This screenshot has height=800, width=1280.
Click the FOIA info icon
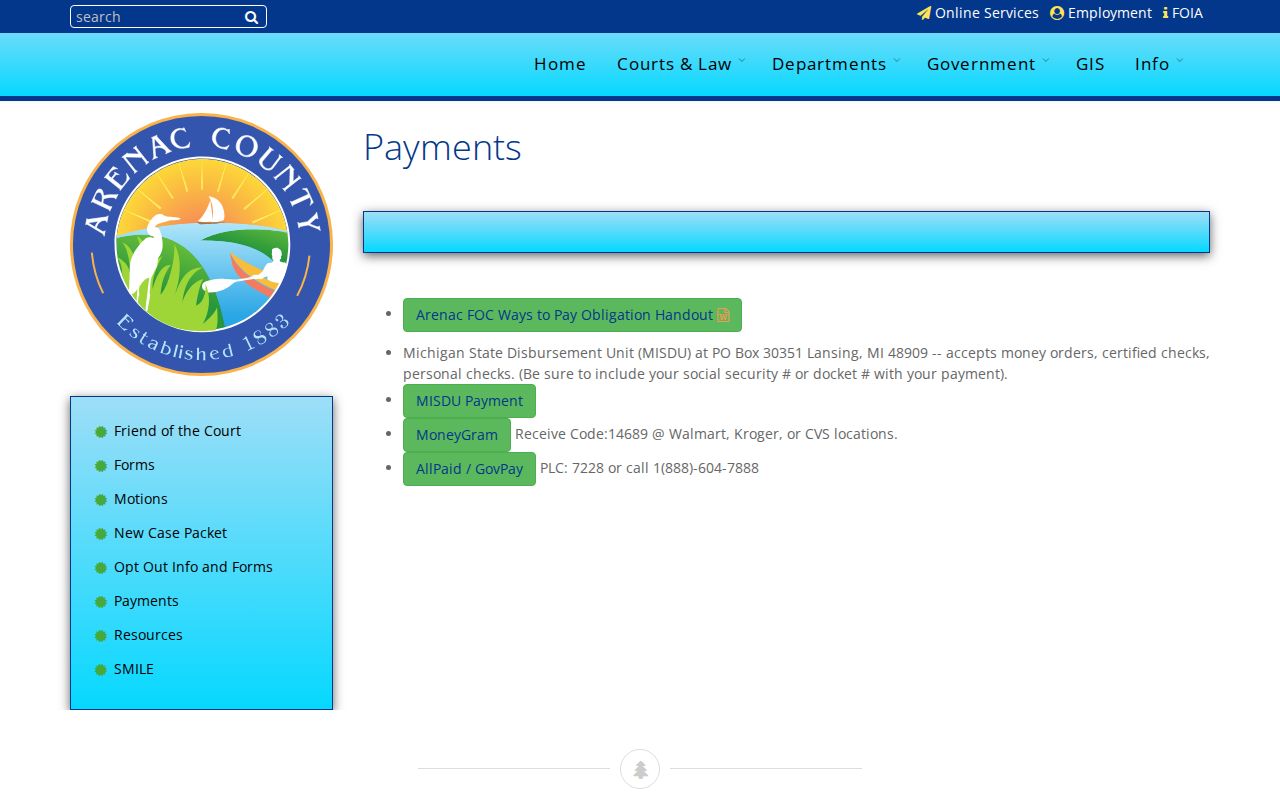click(x=1165, y=13)
